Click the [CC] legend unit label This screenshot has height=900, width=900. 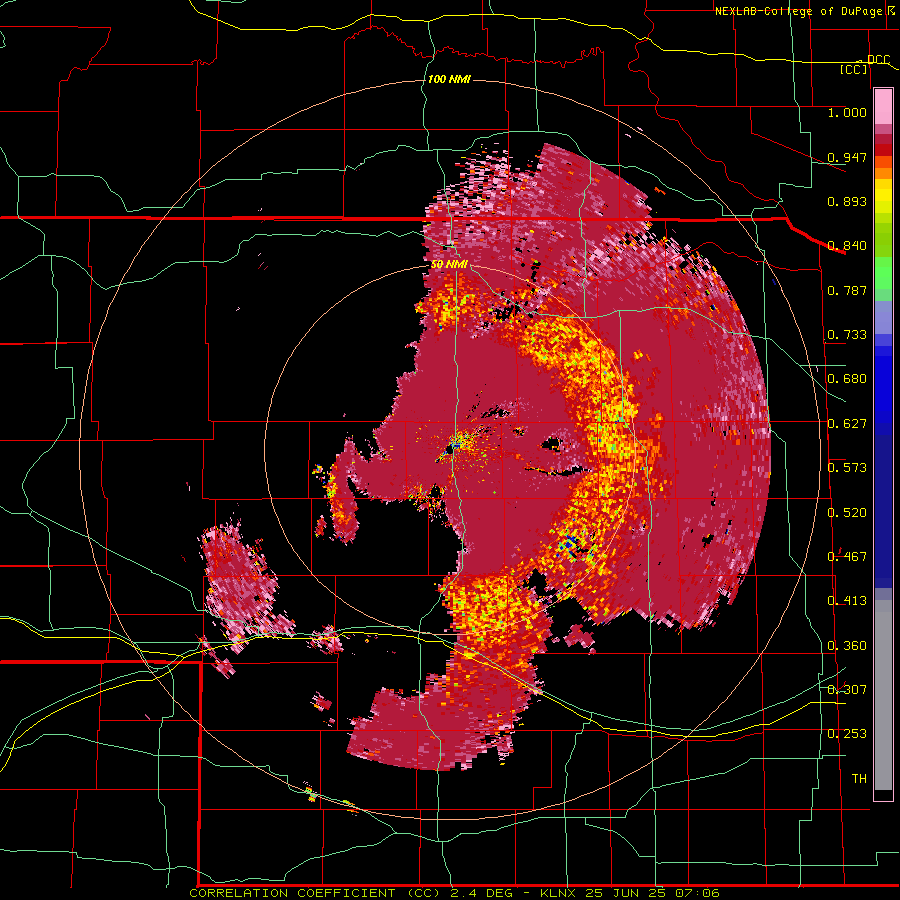point(854,69)
